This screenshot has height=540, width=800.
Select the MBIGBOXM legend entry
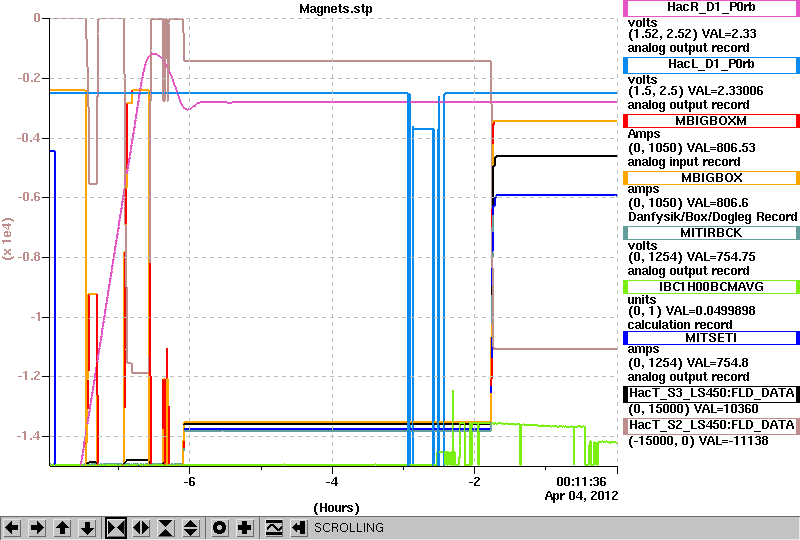[711, 121]
